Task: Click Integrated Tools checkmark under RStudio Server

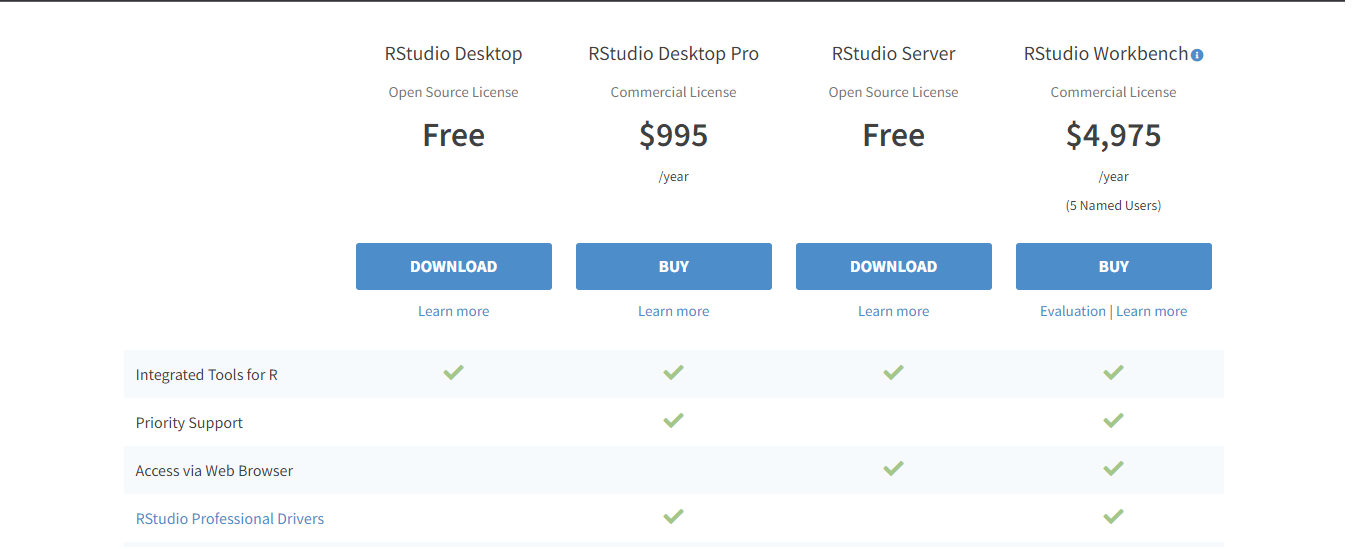Action: [893, 372]
